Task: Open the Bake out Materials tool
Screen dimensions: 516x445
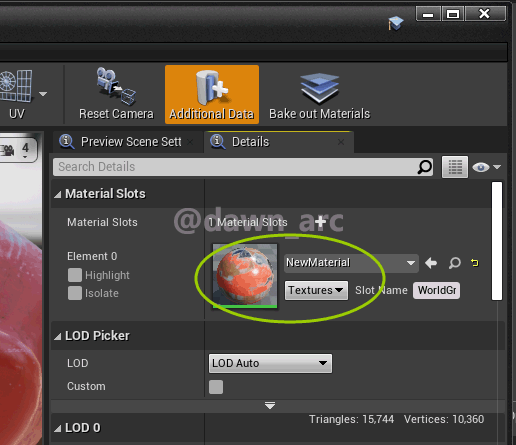Action: click(319, 94)
